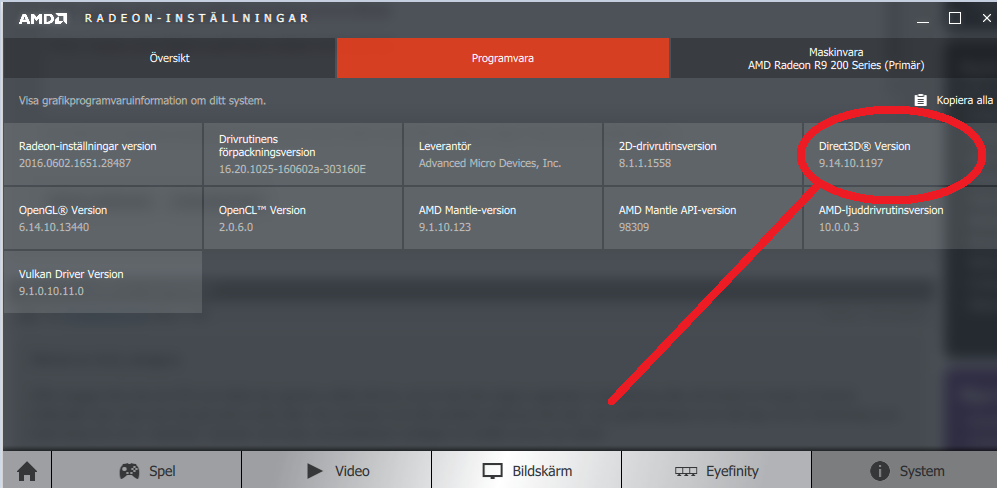Open the Home icon in bottom bar

tap(27, 470)
